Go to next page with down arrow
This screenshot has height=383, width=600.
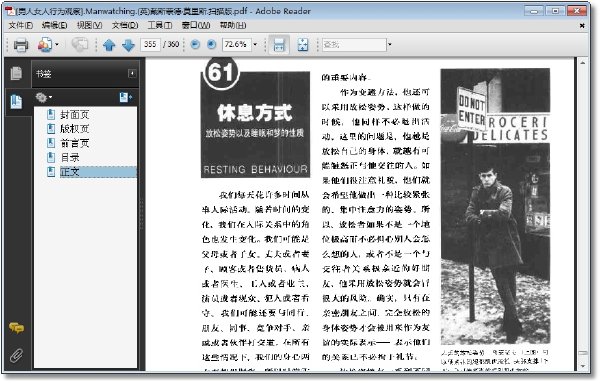tap(128, 45)
